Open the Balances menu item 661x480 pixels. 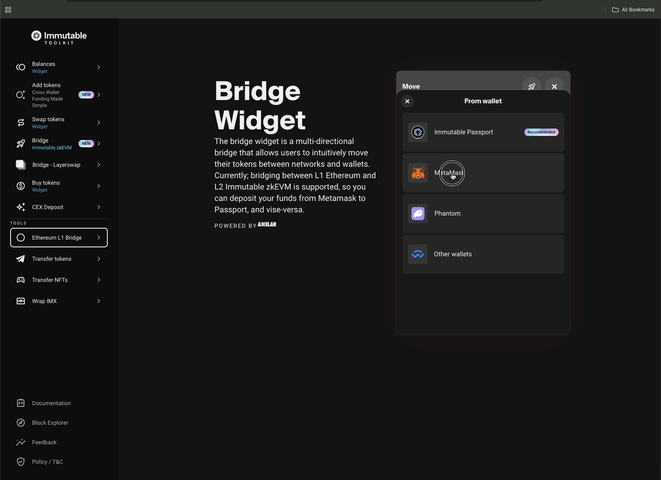point(59,67)
